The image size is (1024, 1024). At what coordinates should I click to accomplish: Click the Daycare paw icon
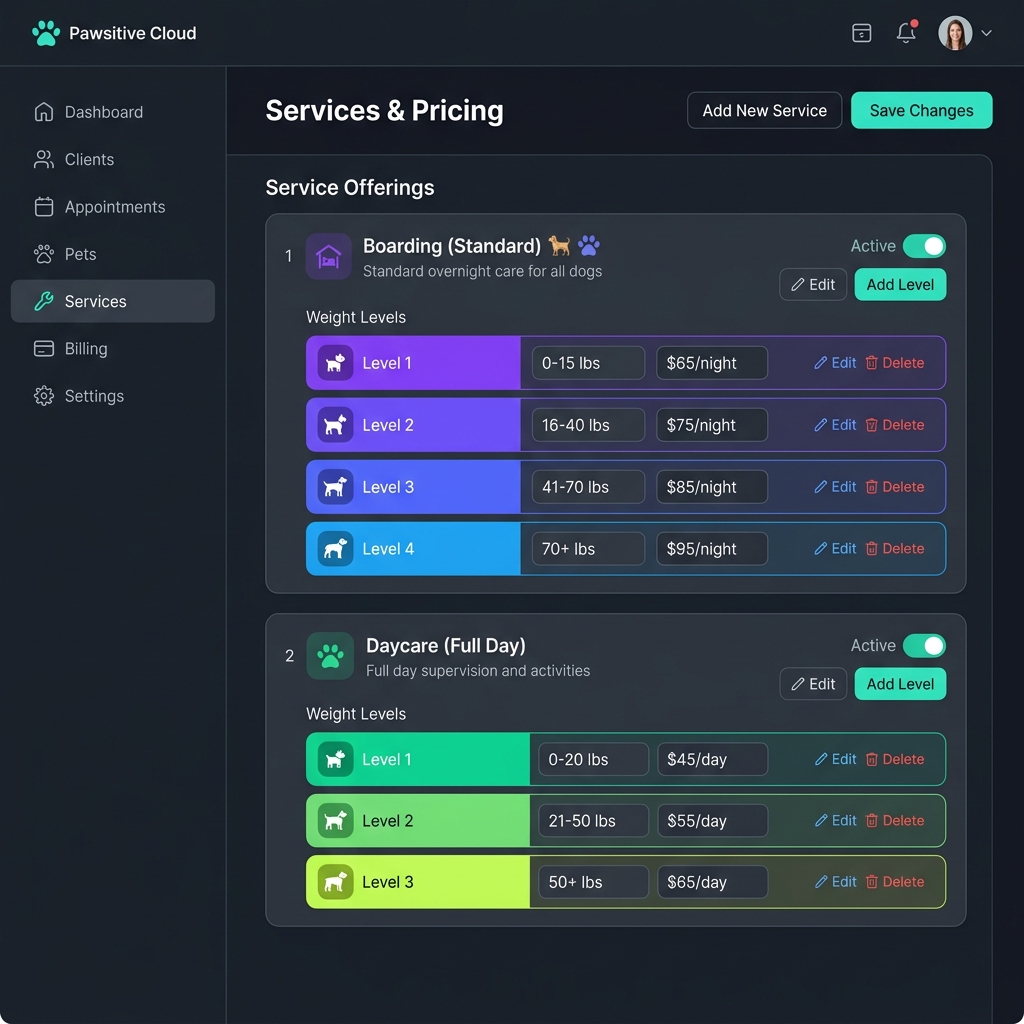tap(330, 656)
